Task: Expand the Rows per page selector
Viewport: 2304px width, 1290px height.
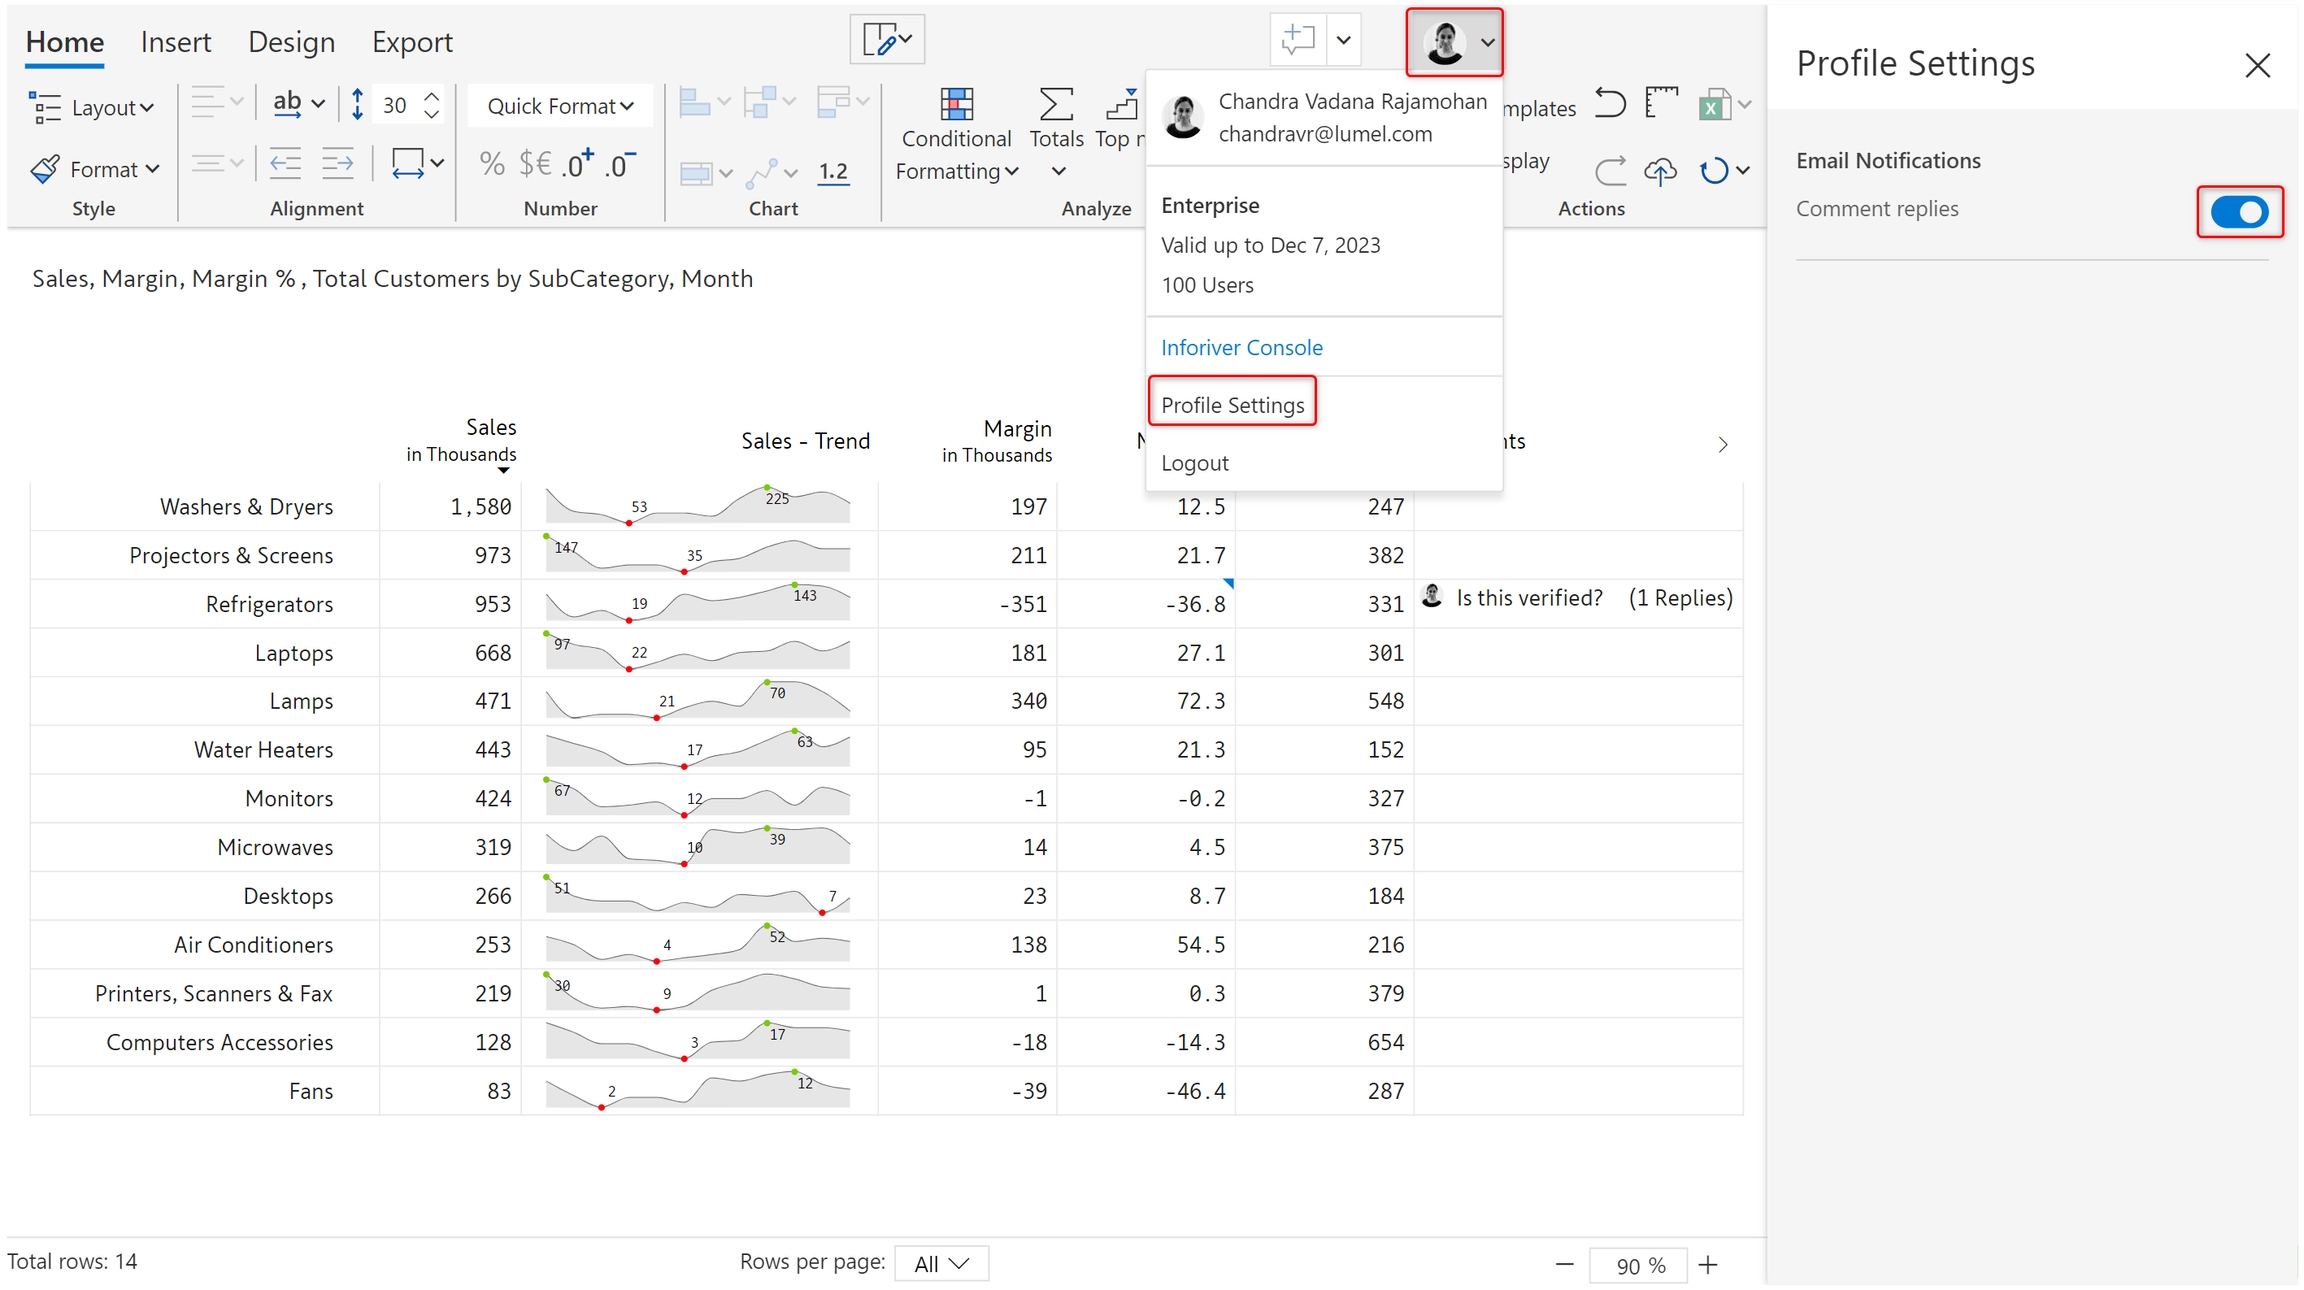Action: pos(941,1264)
